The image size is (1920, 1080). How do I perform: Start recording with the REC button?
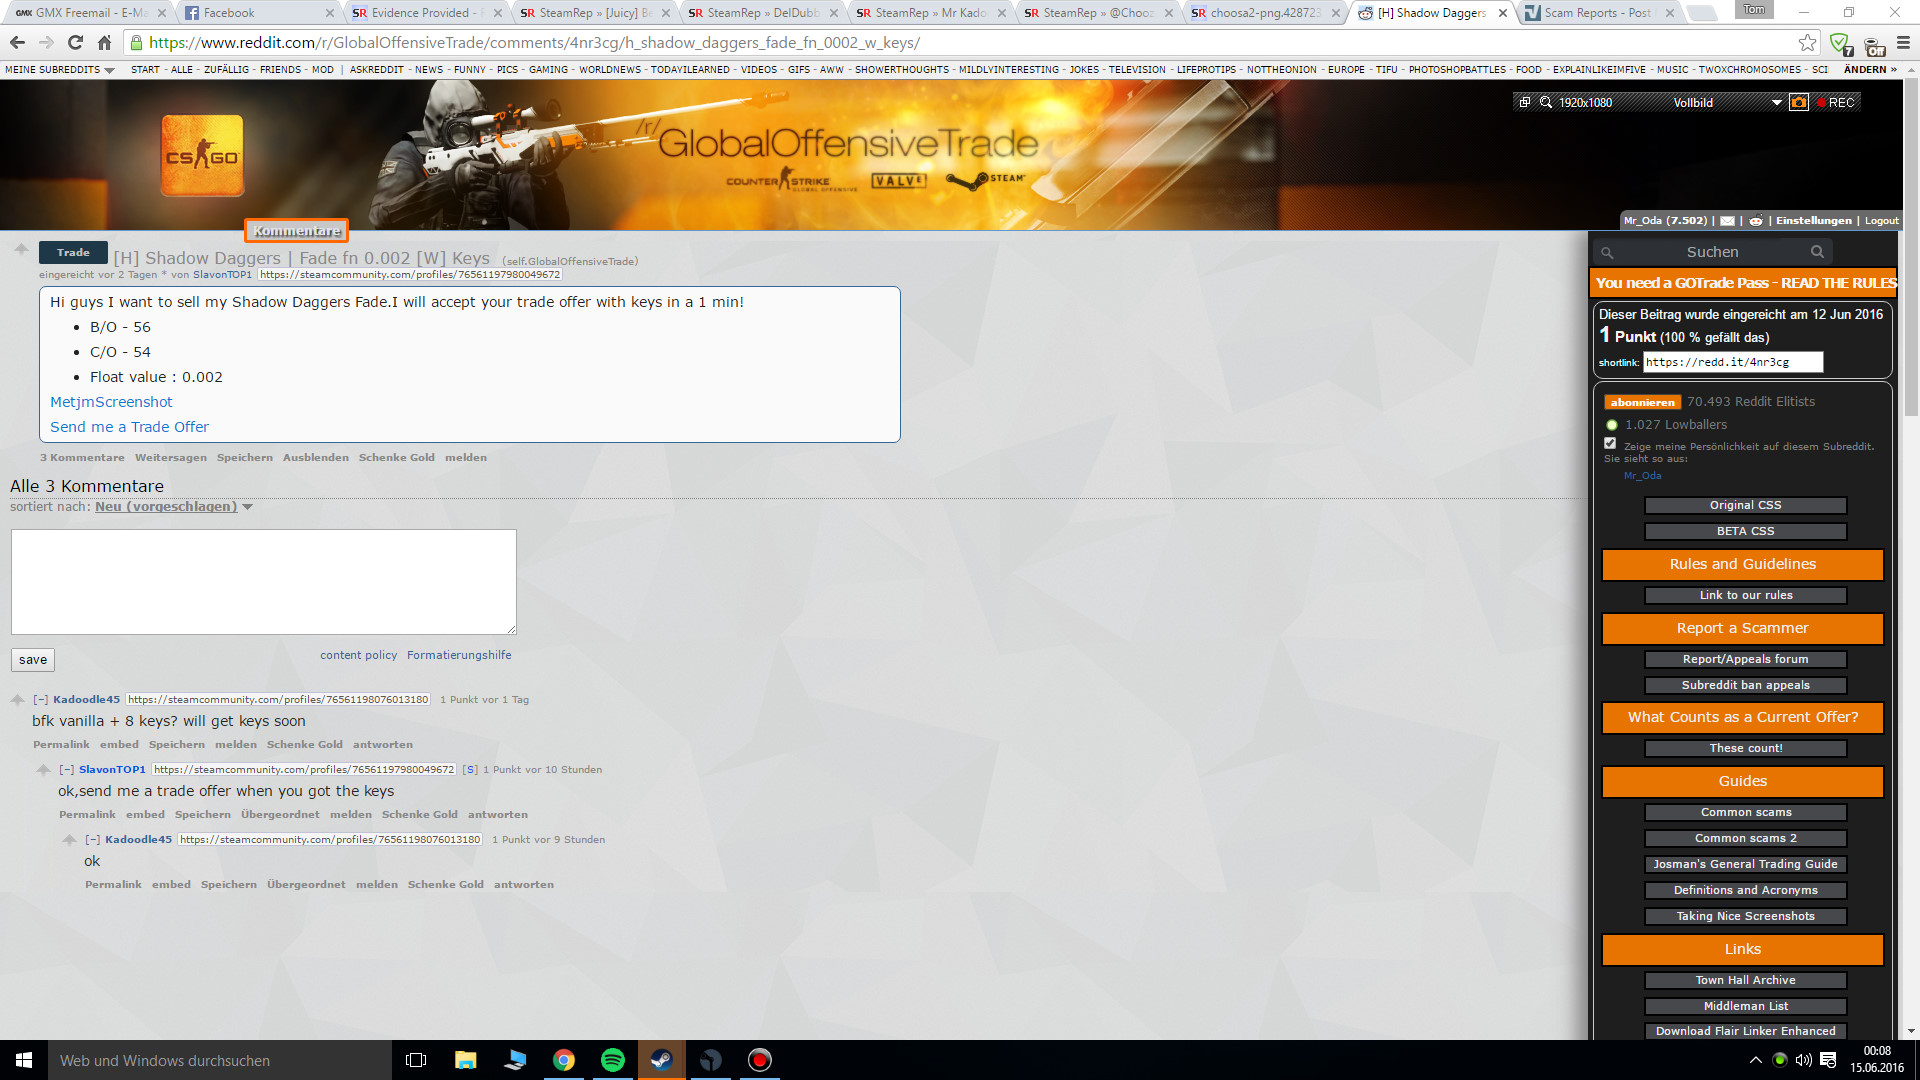coord(1836,102)
